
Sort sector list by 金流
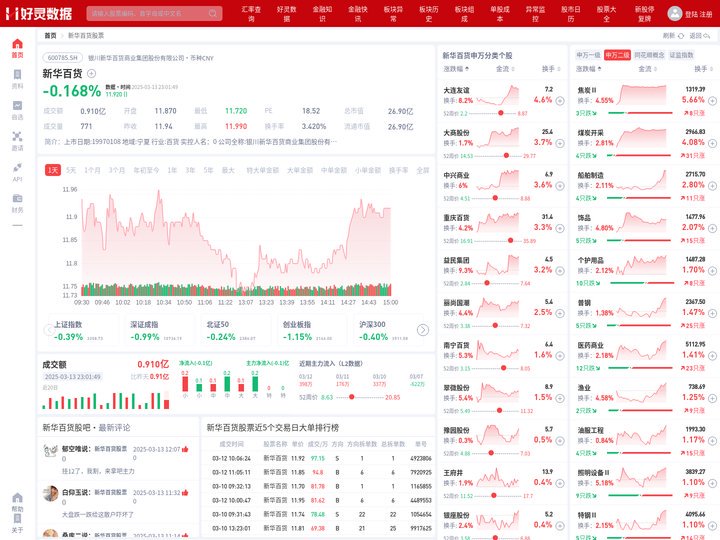click(647, 69)
